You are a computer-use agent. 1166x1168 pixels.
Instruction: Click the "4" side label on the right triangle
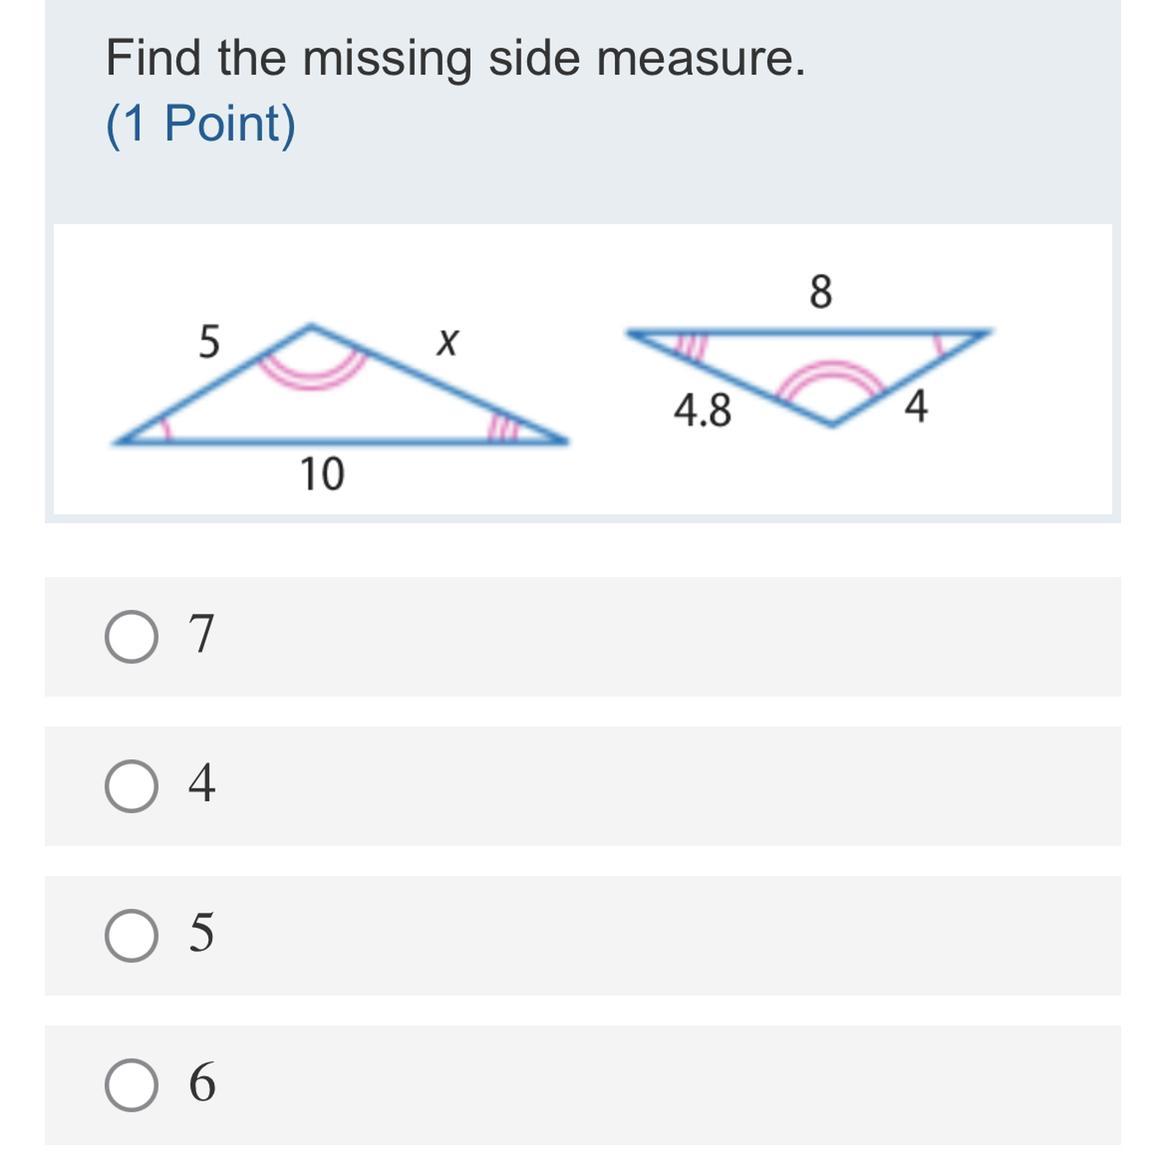tap(915, 407)
